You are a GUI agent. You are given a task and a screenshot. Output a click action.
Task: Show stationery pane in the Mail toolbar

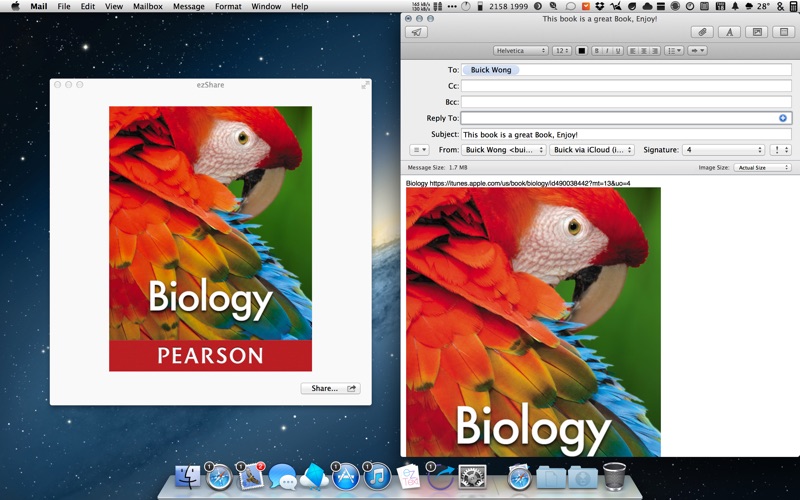pos(784,32)
